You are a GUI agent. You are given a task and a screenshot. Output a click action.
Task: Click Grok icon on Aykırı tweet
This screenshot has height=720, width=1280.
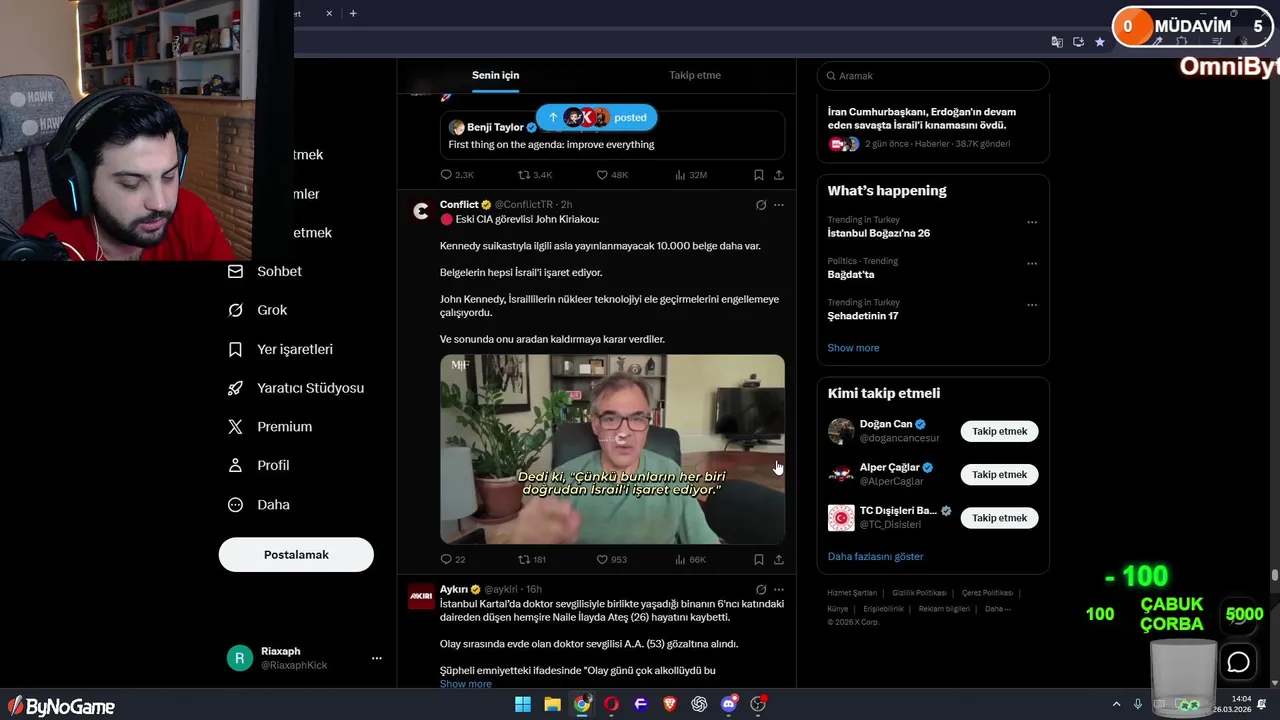point(761,590)
